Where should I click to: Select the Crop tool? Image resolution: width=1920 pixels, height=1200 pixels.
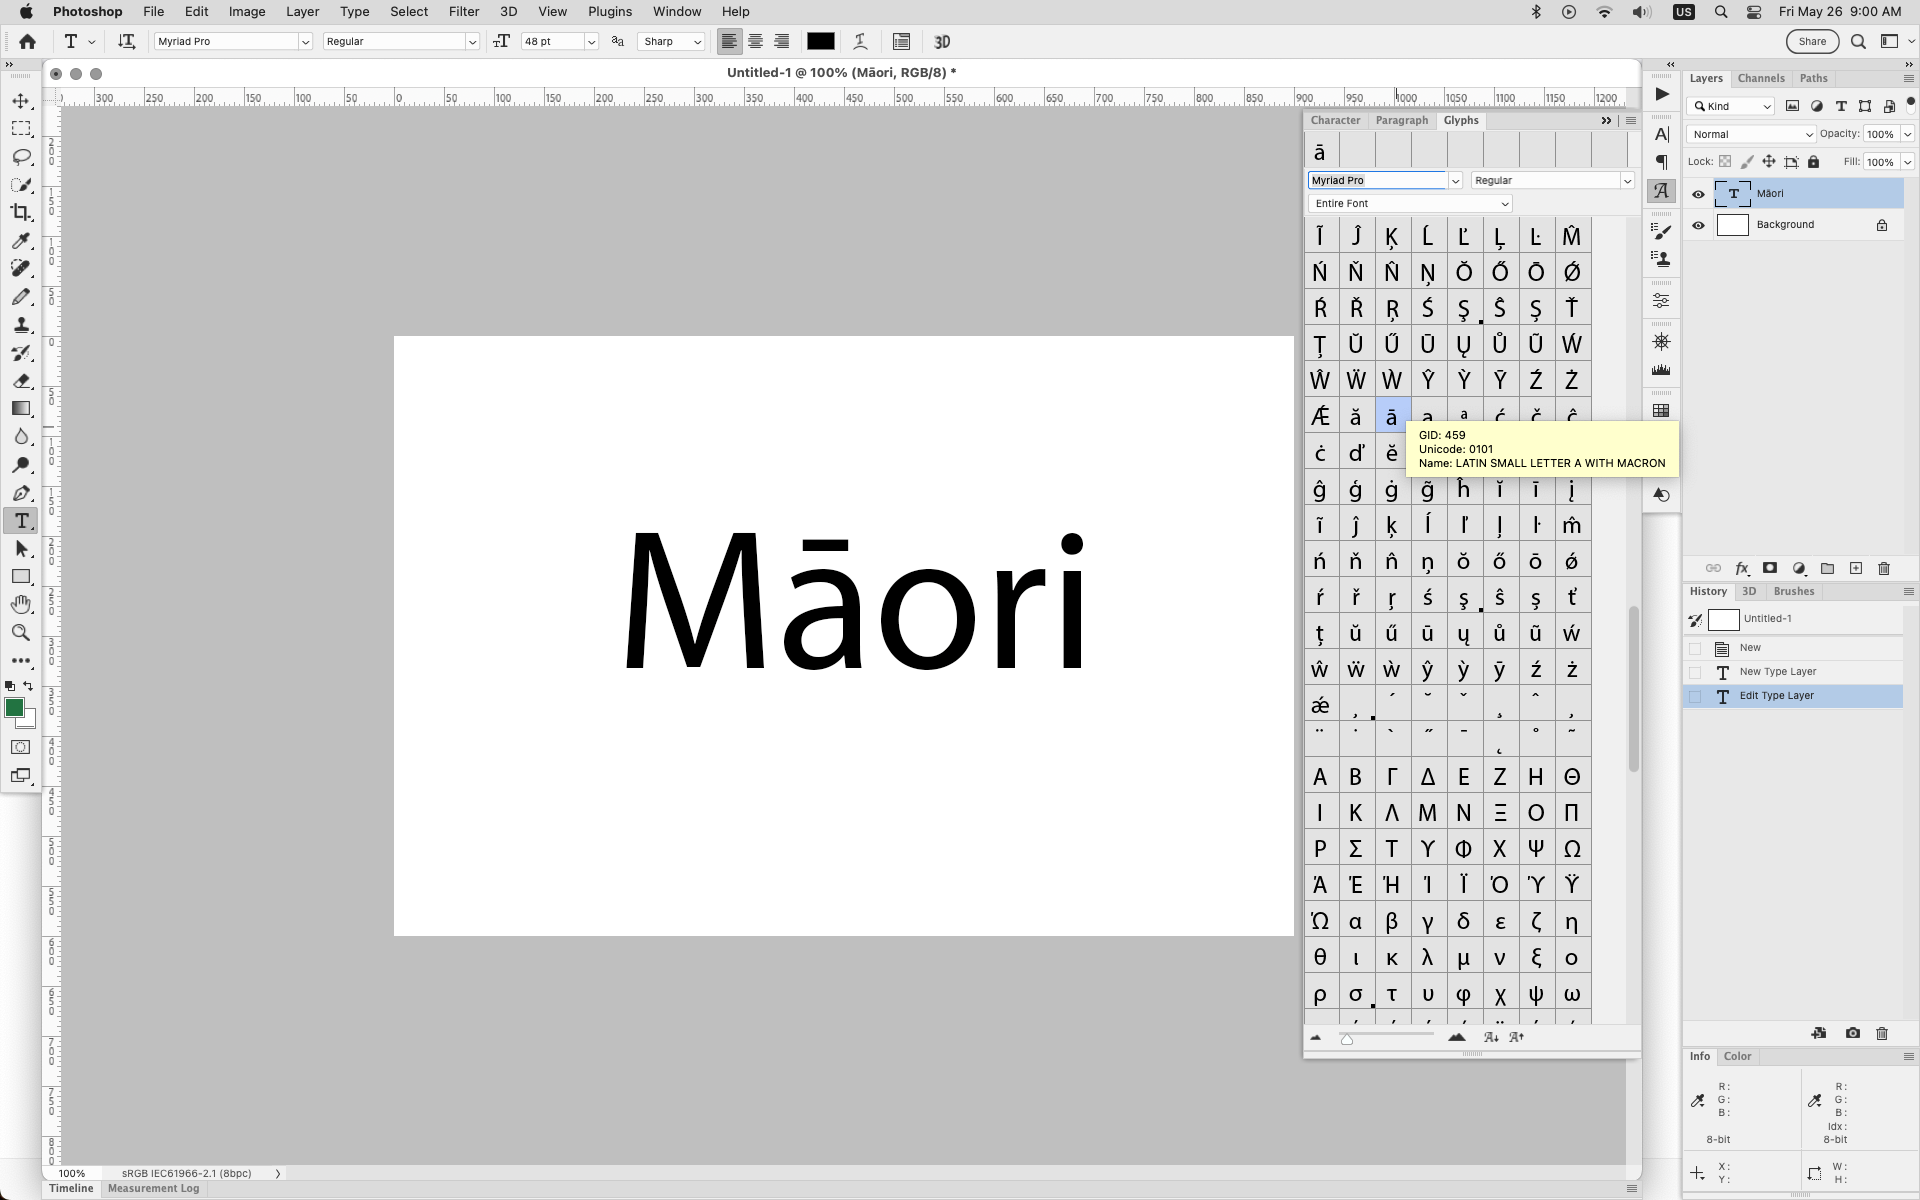21,212
